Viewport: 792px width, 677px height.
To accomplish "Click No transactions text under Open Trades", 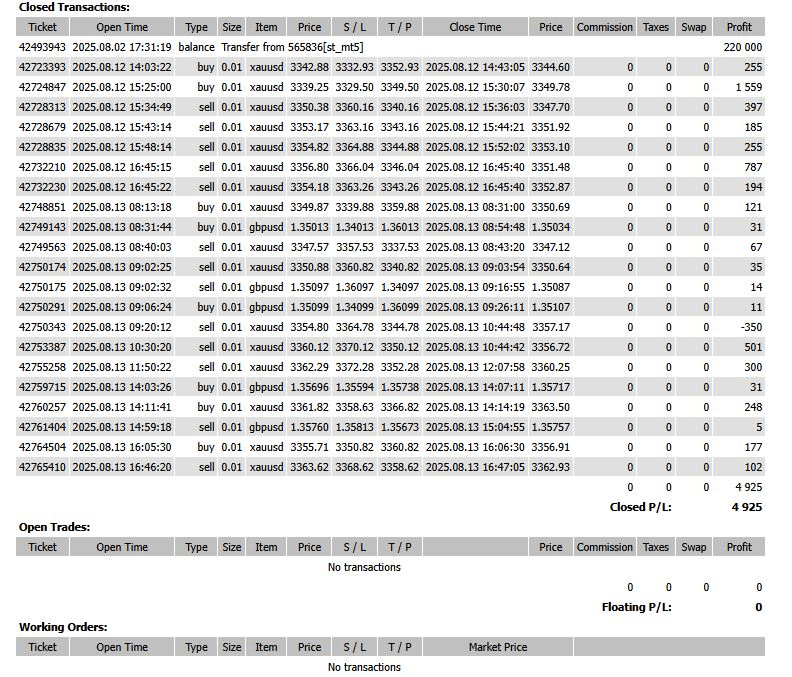I will [364, 567].
